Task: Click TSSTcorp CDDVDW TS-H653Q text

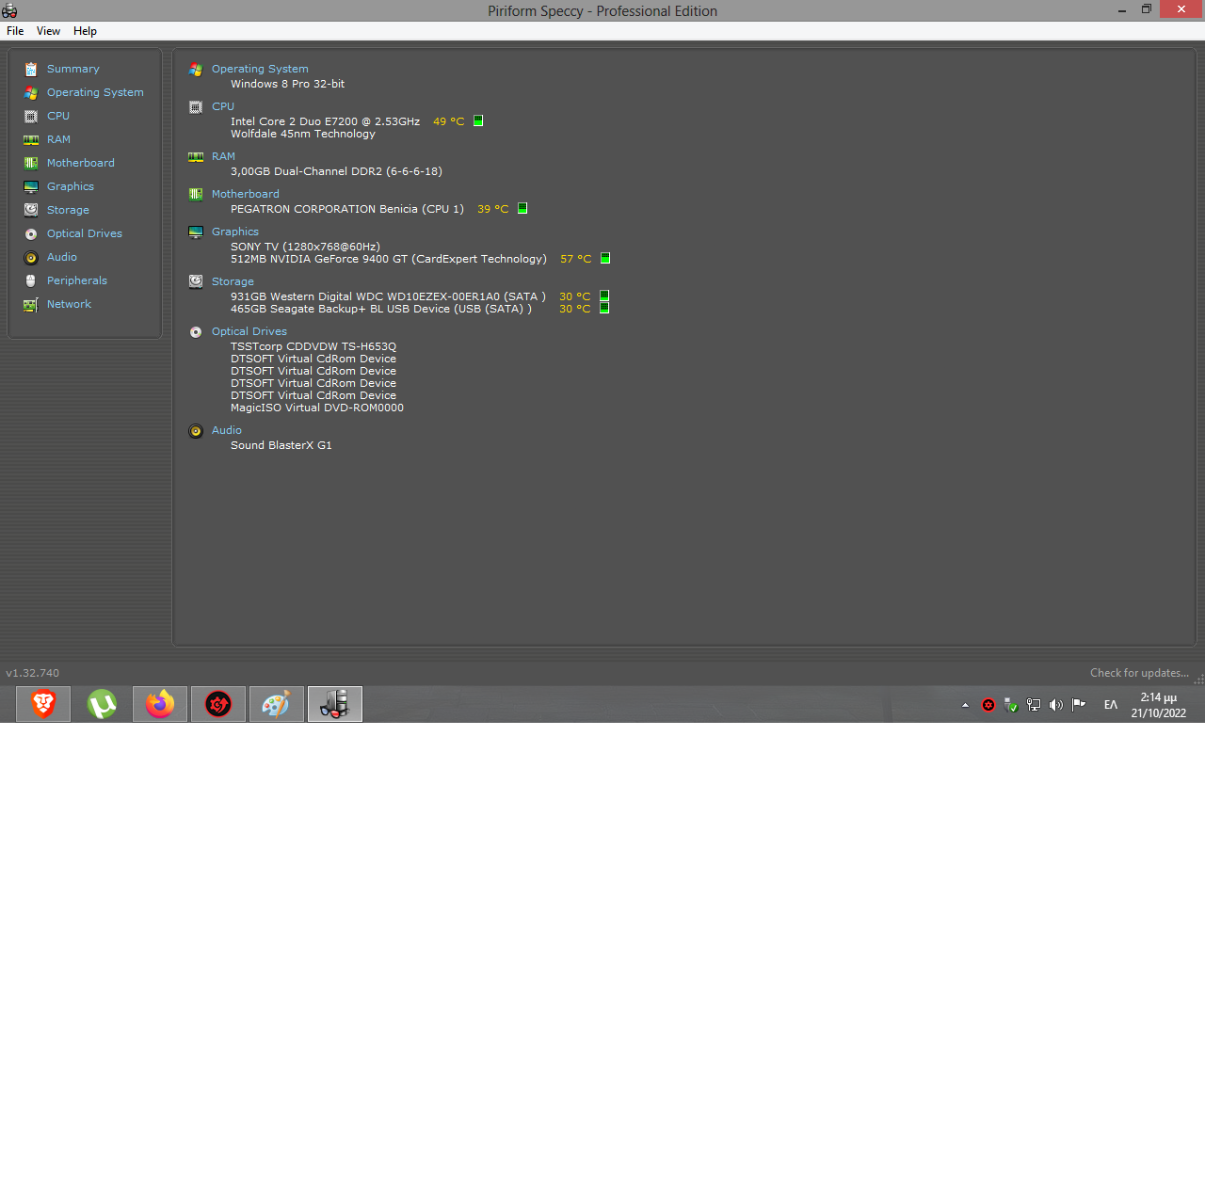Action: [313, 347]
